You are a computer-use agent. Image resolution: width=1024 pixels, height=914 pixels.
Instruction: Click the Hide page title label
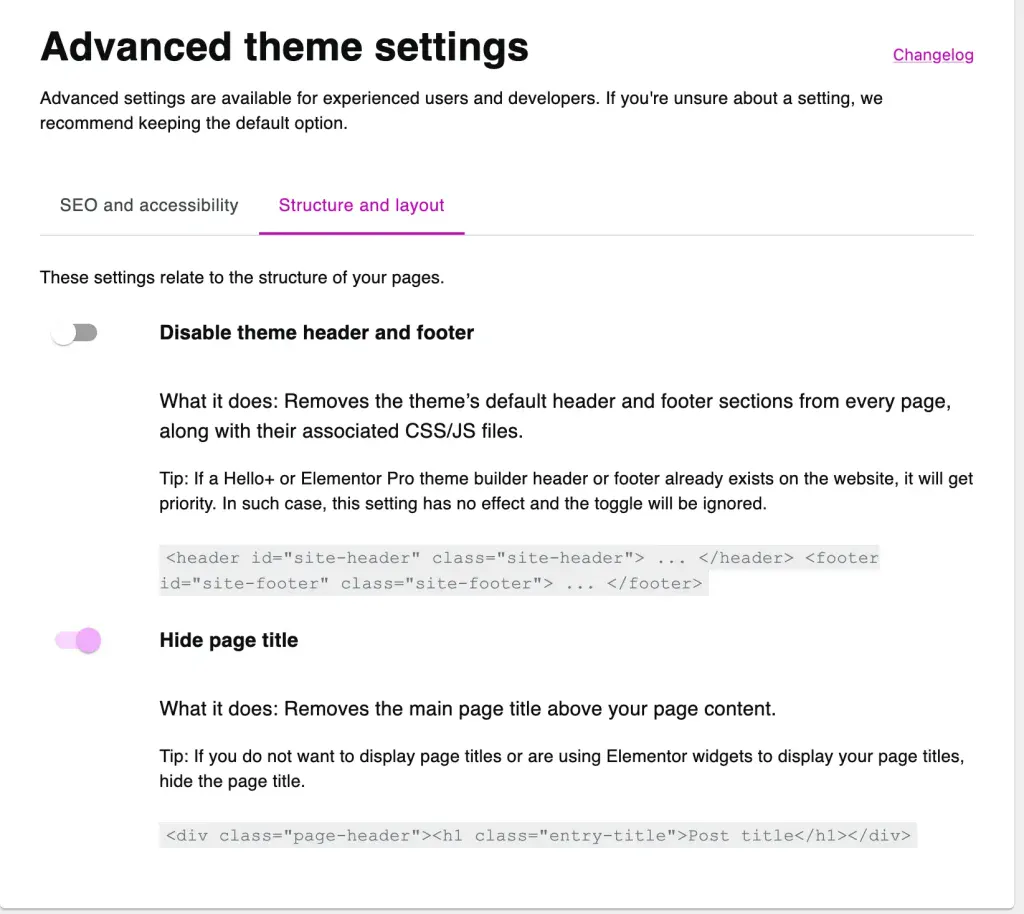[229, 640]
